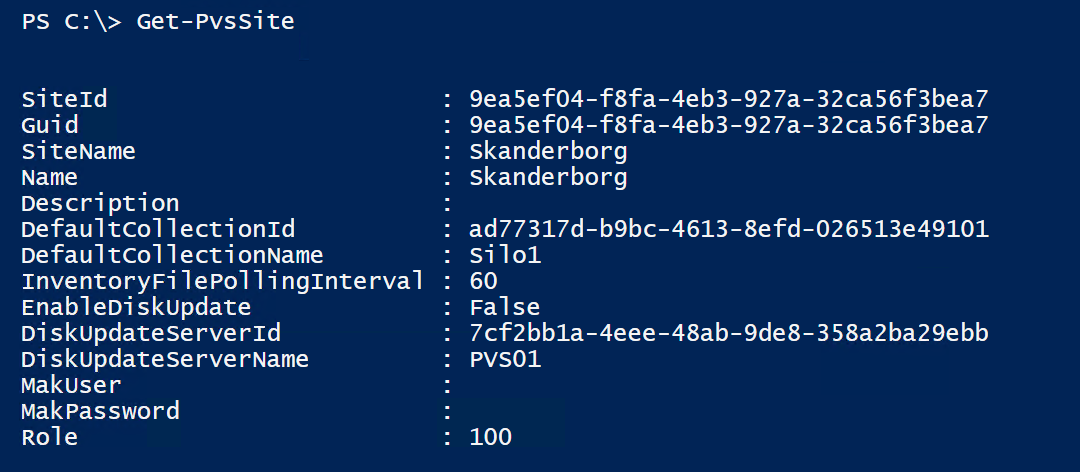Click the DefaultCollectionId GUID value
This screenshot has width=1080, height=472.
point(729,229)
